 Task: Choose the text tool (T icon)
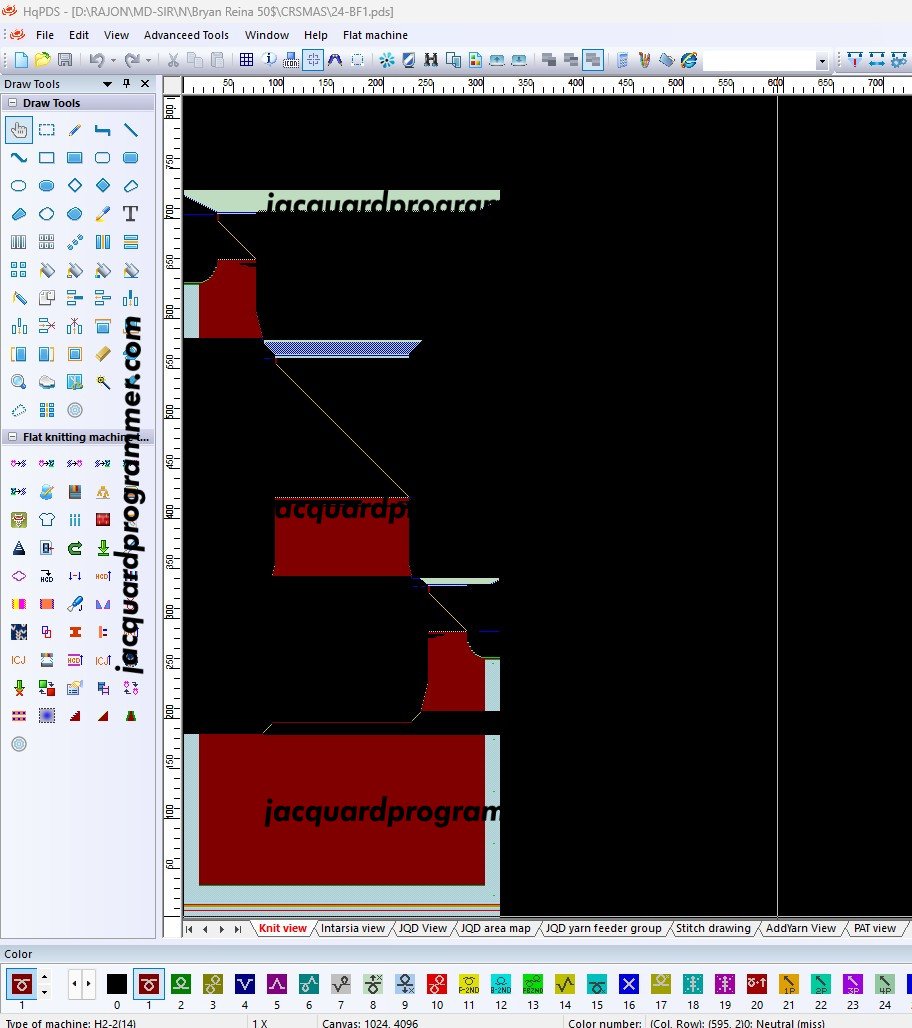130,213
